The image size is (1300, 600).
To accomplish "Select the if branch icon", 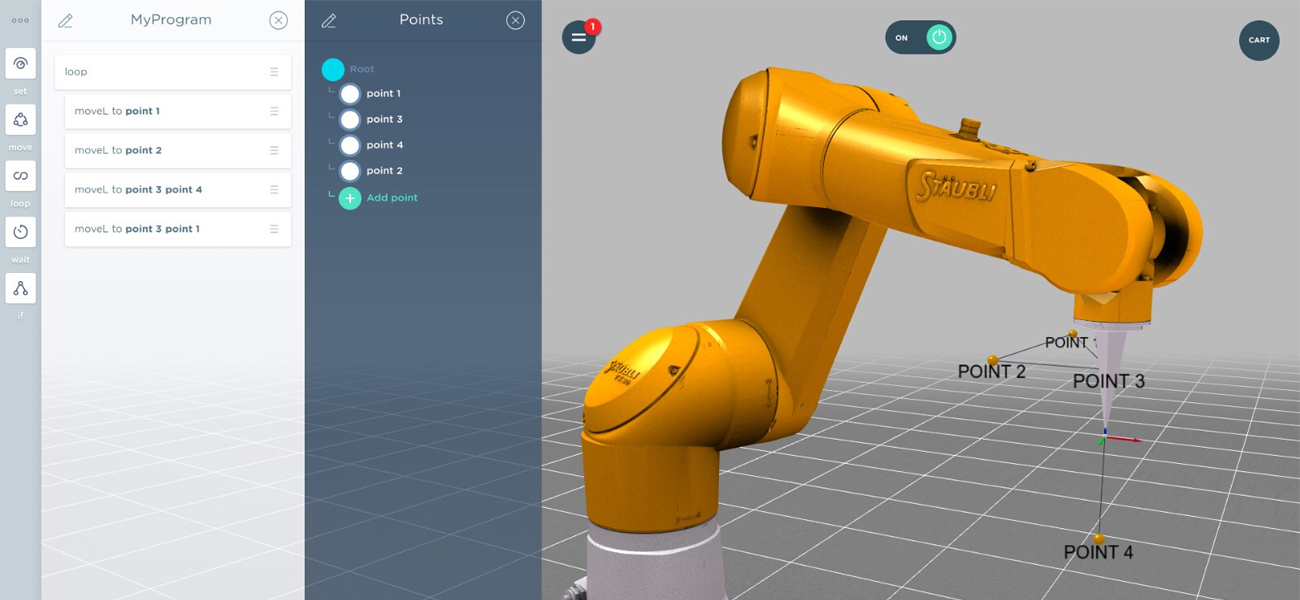I will (20, 289).
